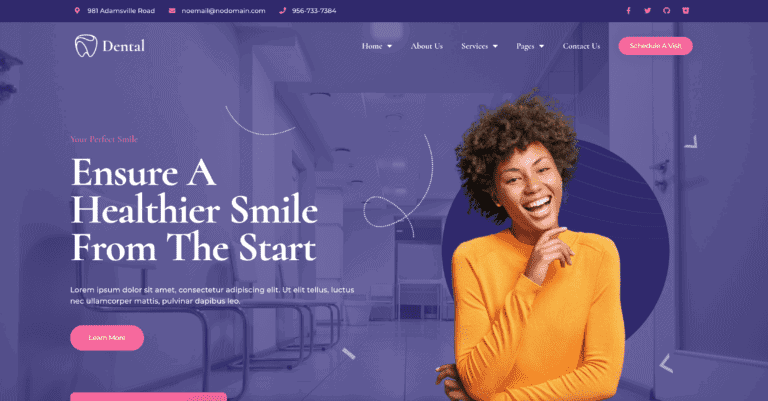Click the phone handset icon
768x401 pixels.
[283, 10]
